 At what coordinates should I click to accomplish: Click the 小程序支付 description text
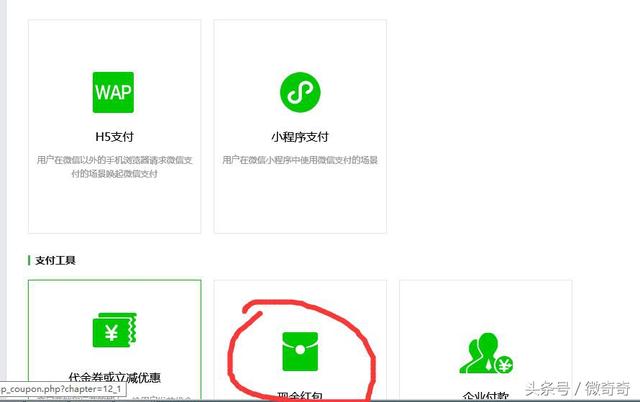[300, 160]
